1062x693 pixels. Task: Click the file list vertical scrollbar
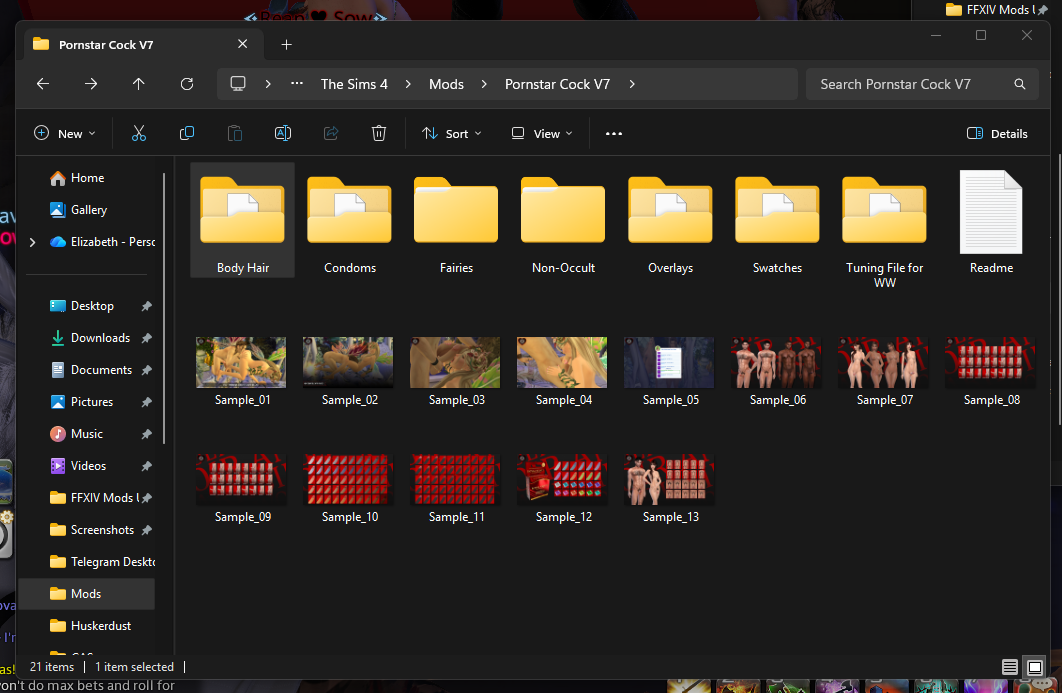click(1059, 289)
